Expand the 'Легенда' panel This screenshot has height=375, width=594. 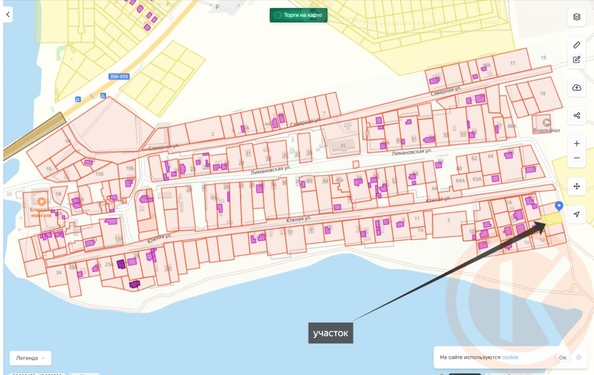(x=30, y=358)
